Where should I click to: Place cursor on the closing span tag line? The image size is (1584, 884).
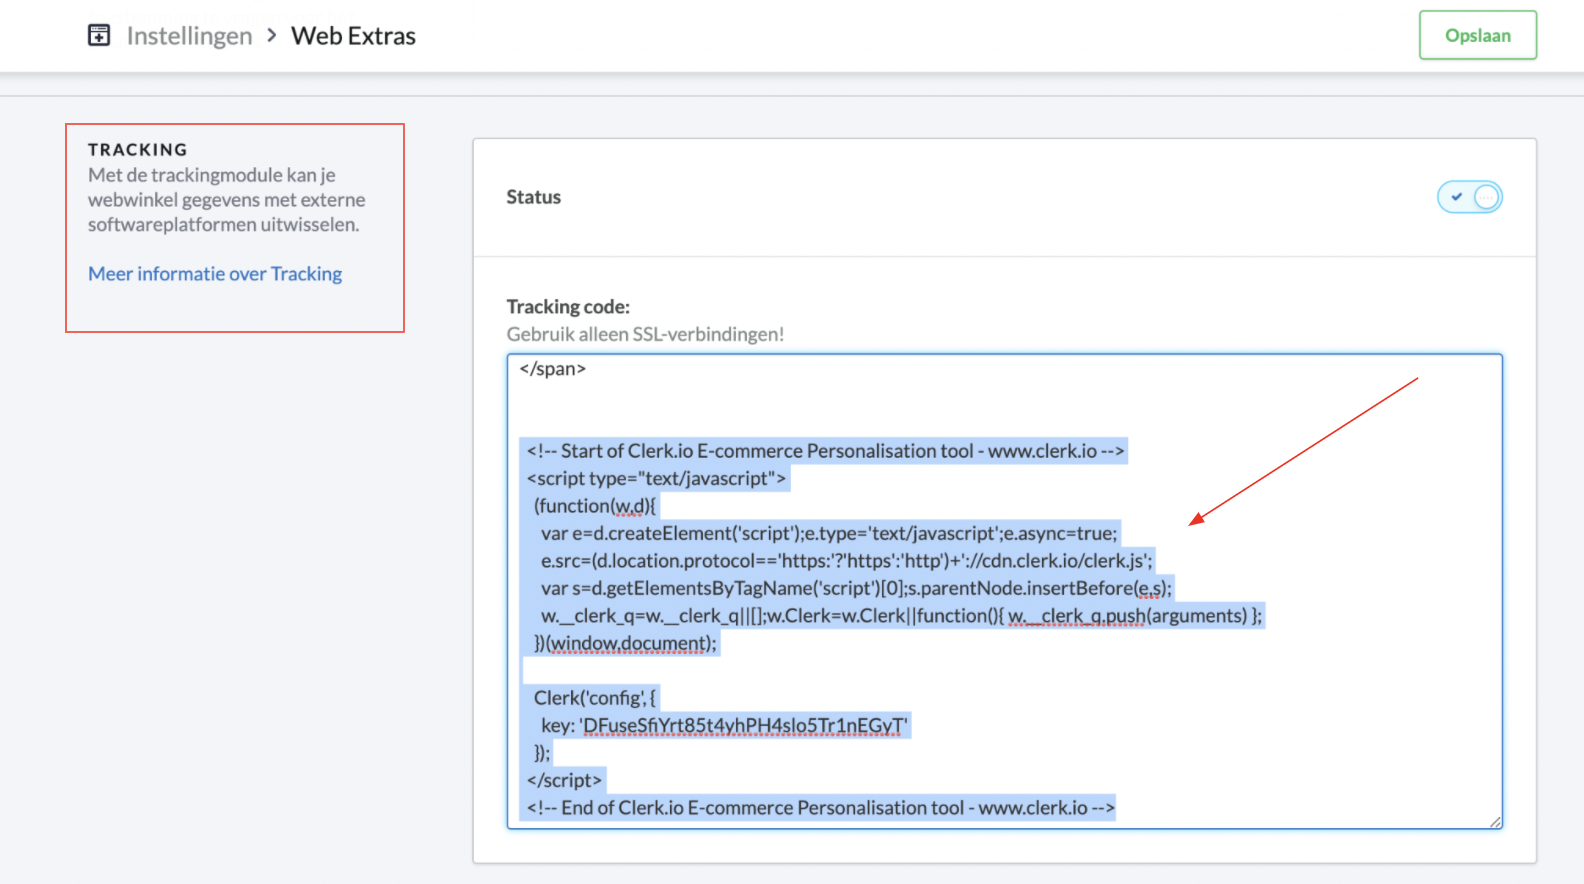click(552, 369)
